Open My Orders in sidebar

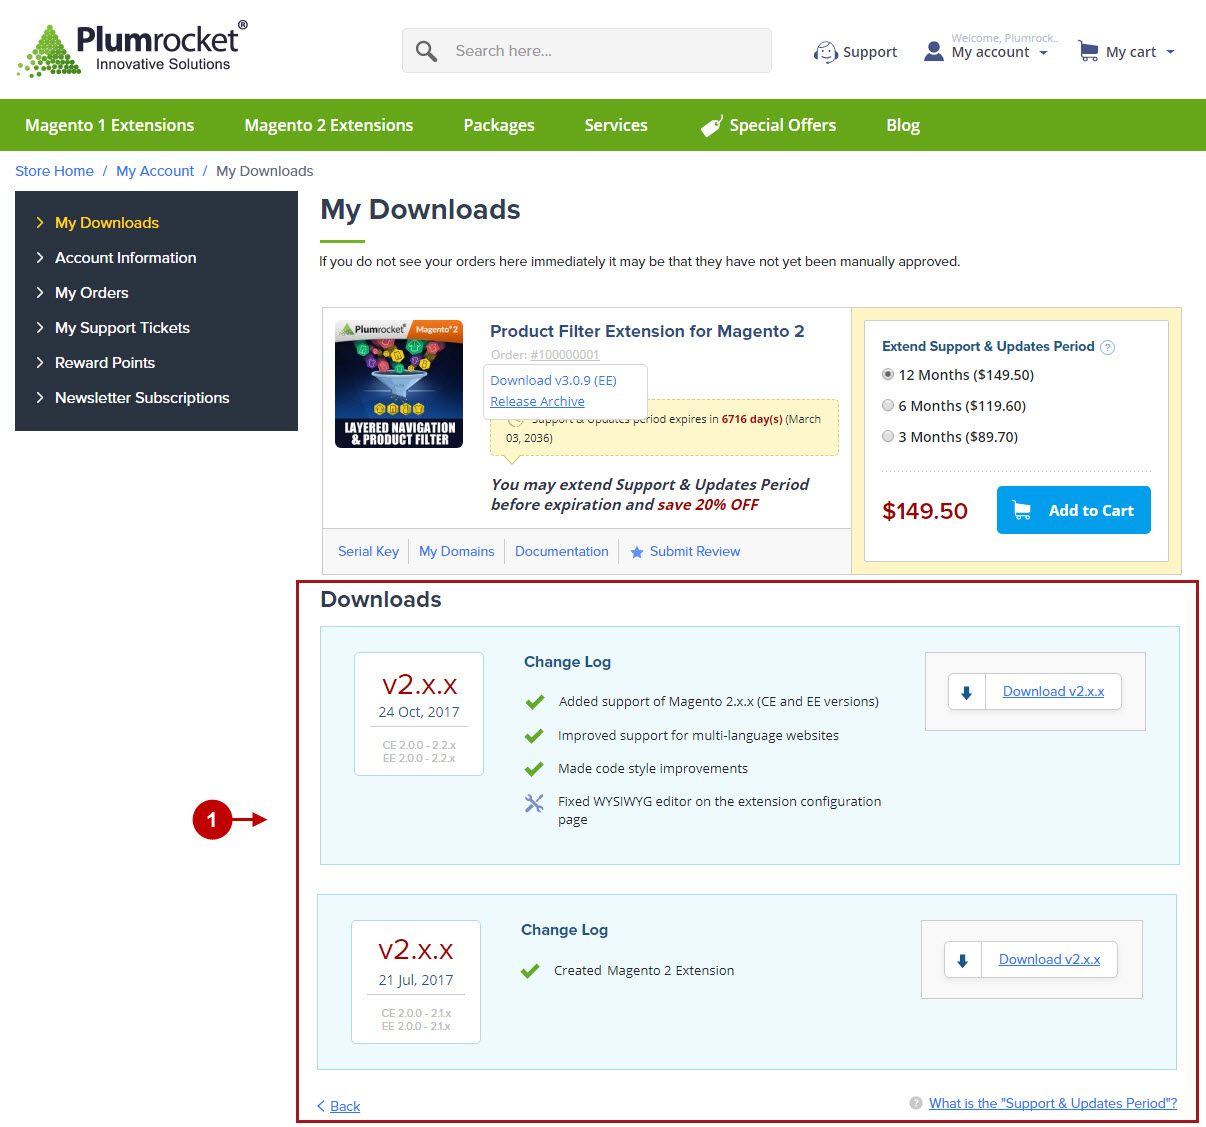click(92, 293)
